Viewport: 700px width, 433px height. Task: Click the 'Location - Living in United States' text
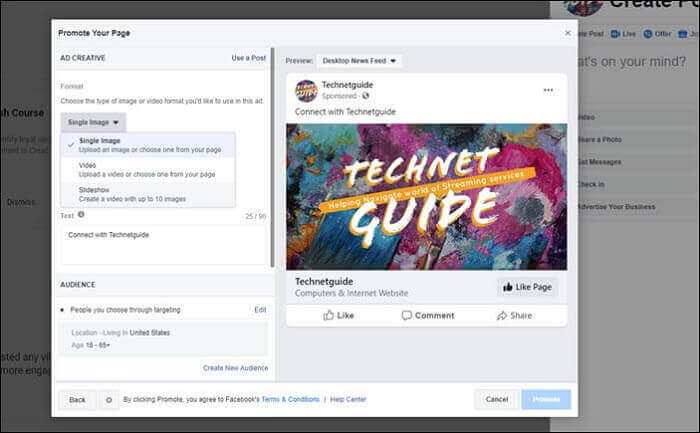[121, 333]
